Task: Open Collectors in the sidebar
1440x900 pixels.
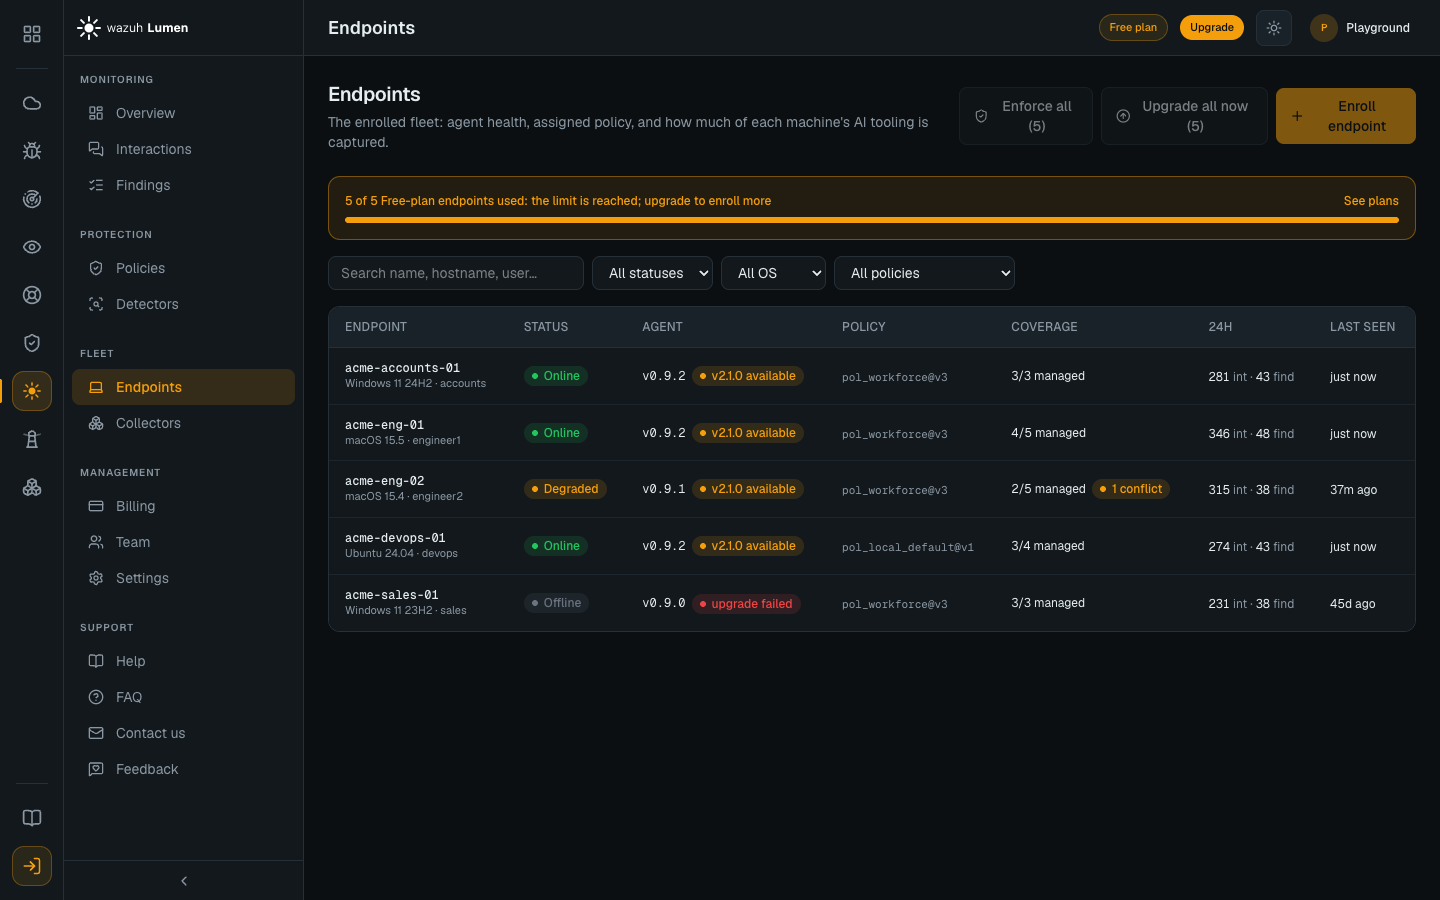Action: click(x=183, y=423)
